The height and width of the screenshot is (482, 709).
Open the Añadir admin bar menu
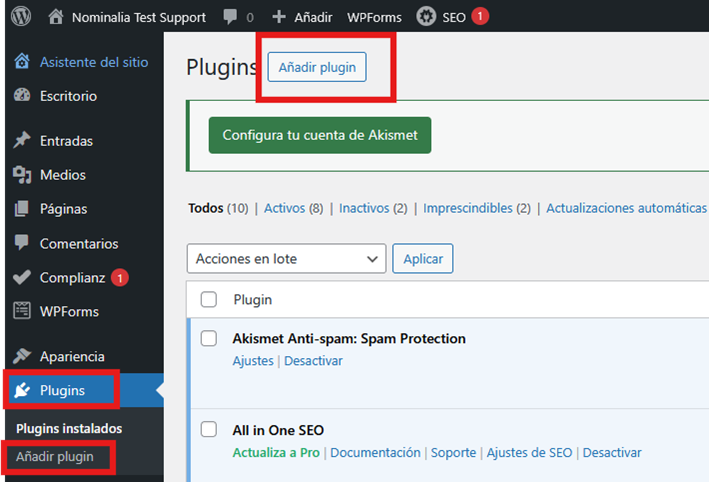313,17
